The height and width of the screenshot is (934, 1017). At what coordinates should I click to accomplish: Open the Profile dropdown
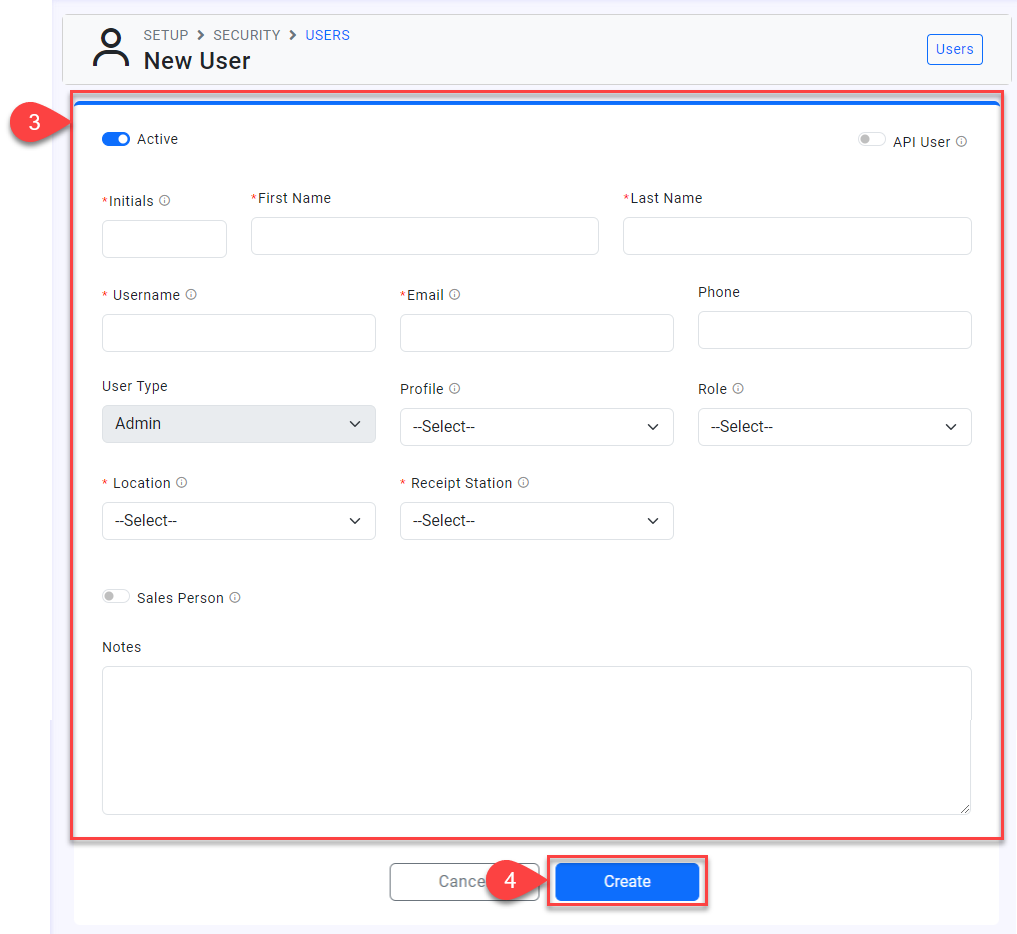(x=536, y=427)
